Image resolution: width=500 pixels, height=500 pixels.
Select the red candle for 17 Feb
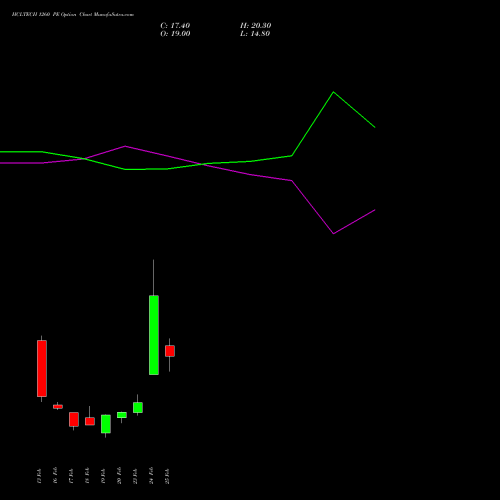(x=74, y=419)
